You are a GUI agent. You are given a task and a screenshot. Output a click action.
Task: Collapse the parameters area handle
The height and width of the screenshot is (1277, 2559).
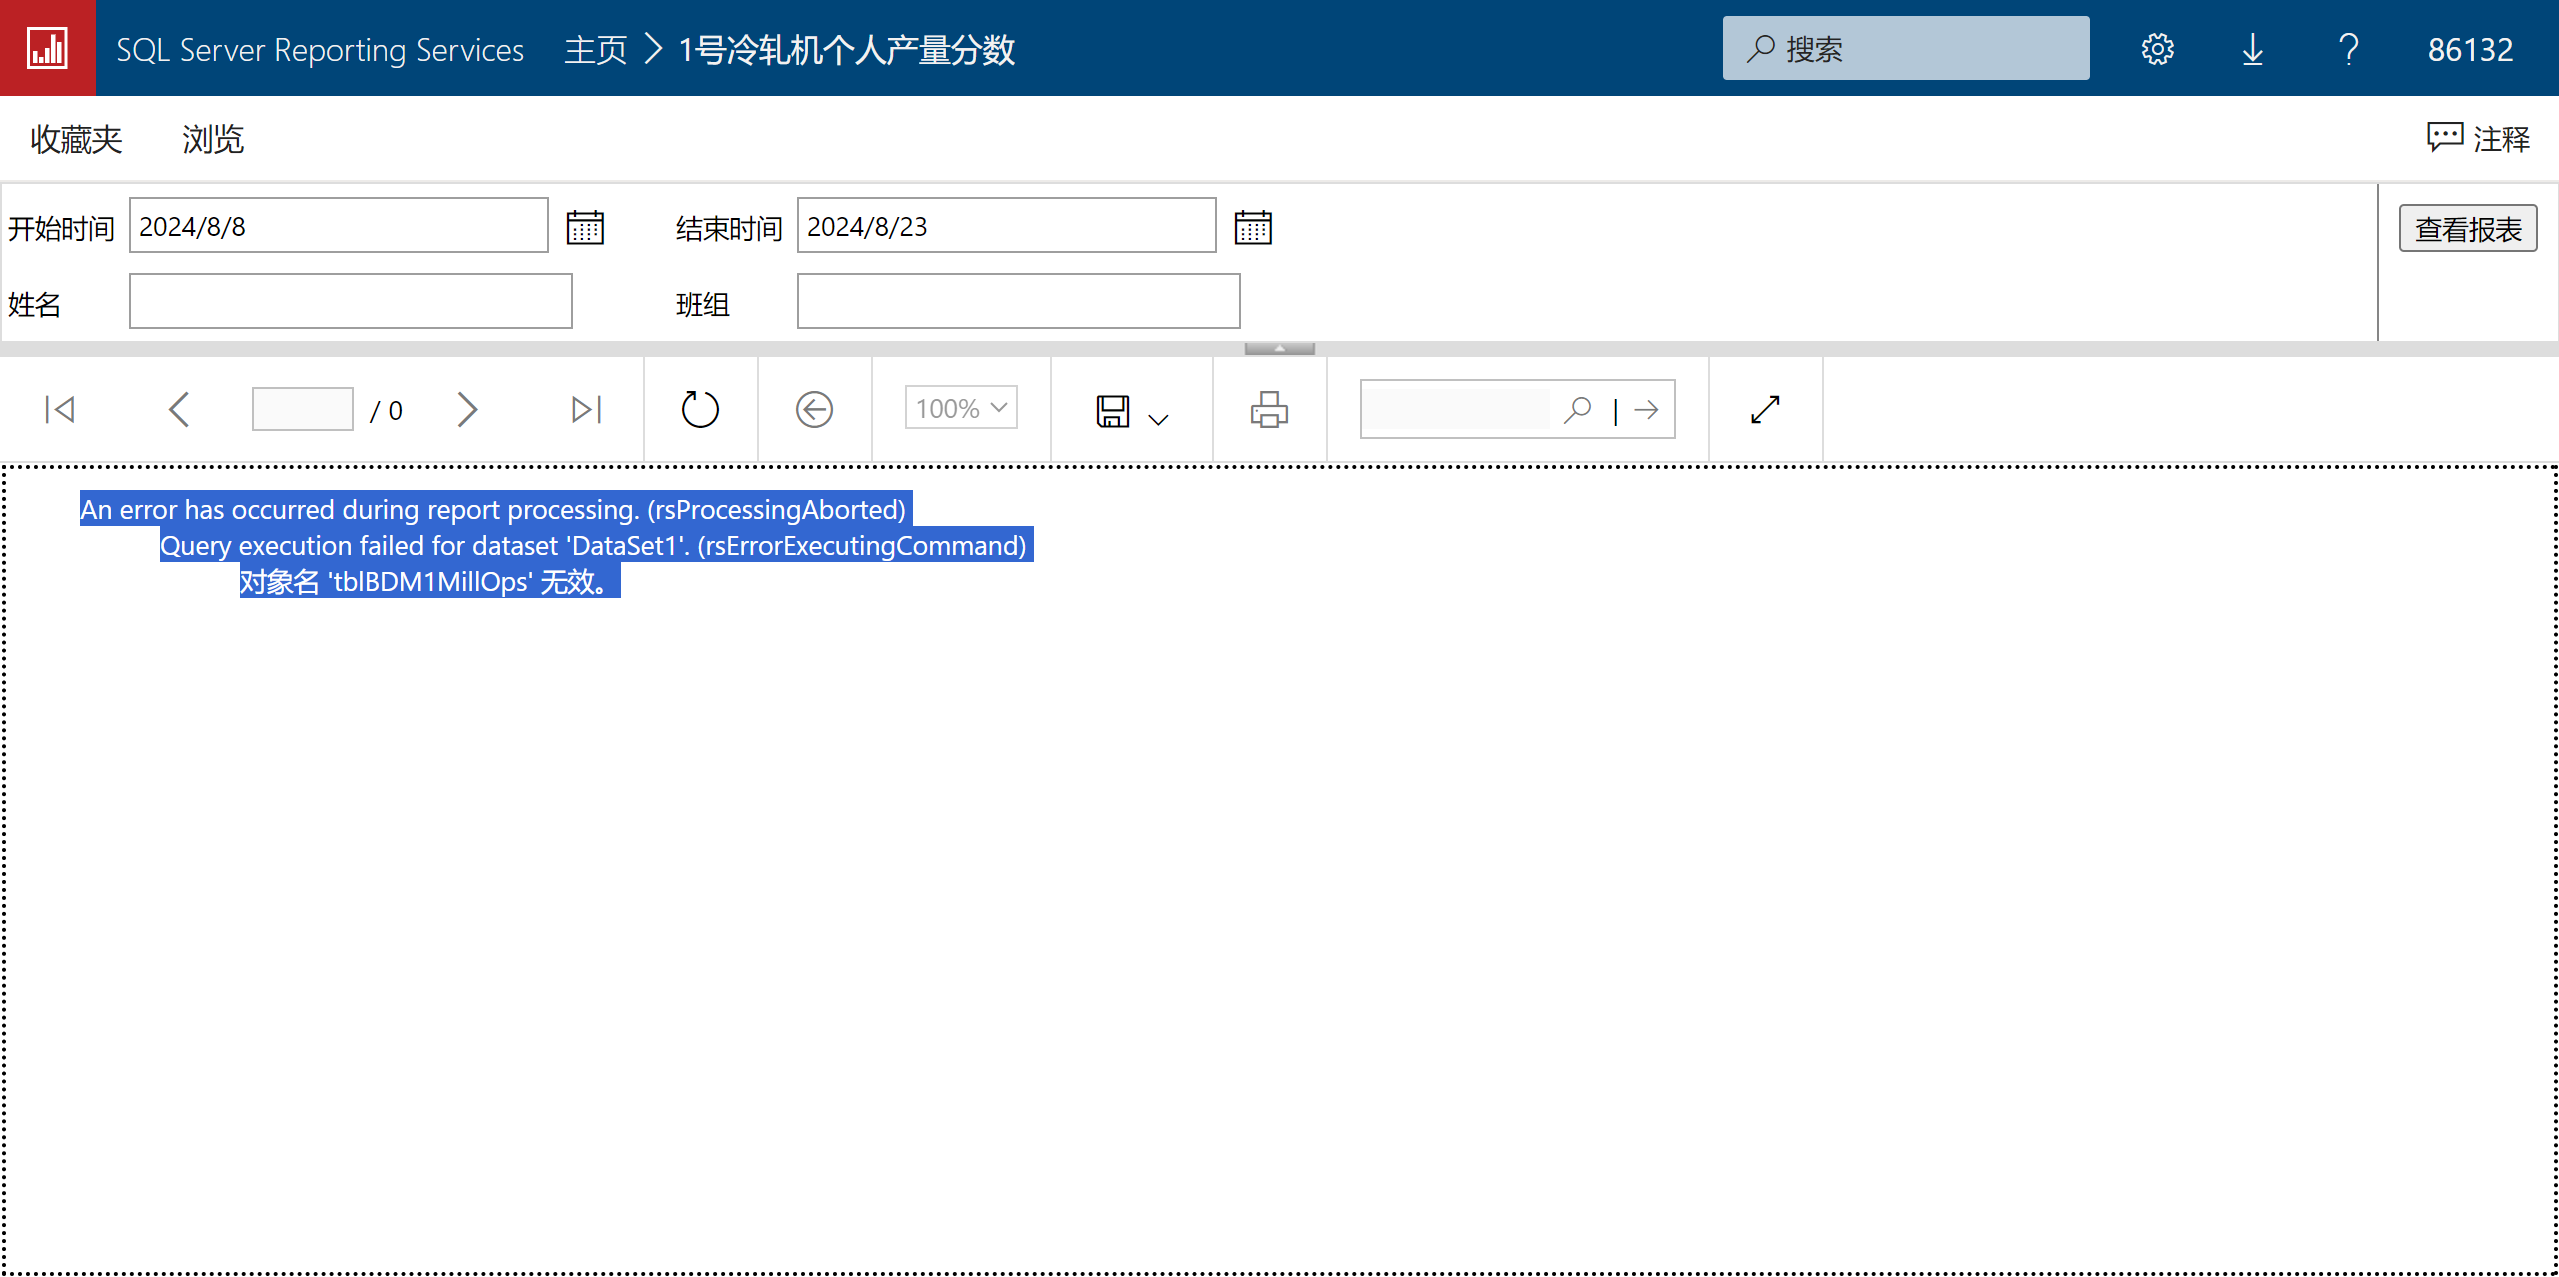click(x=1279, y=348)
